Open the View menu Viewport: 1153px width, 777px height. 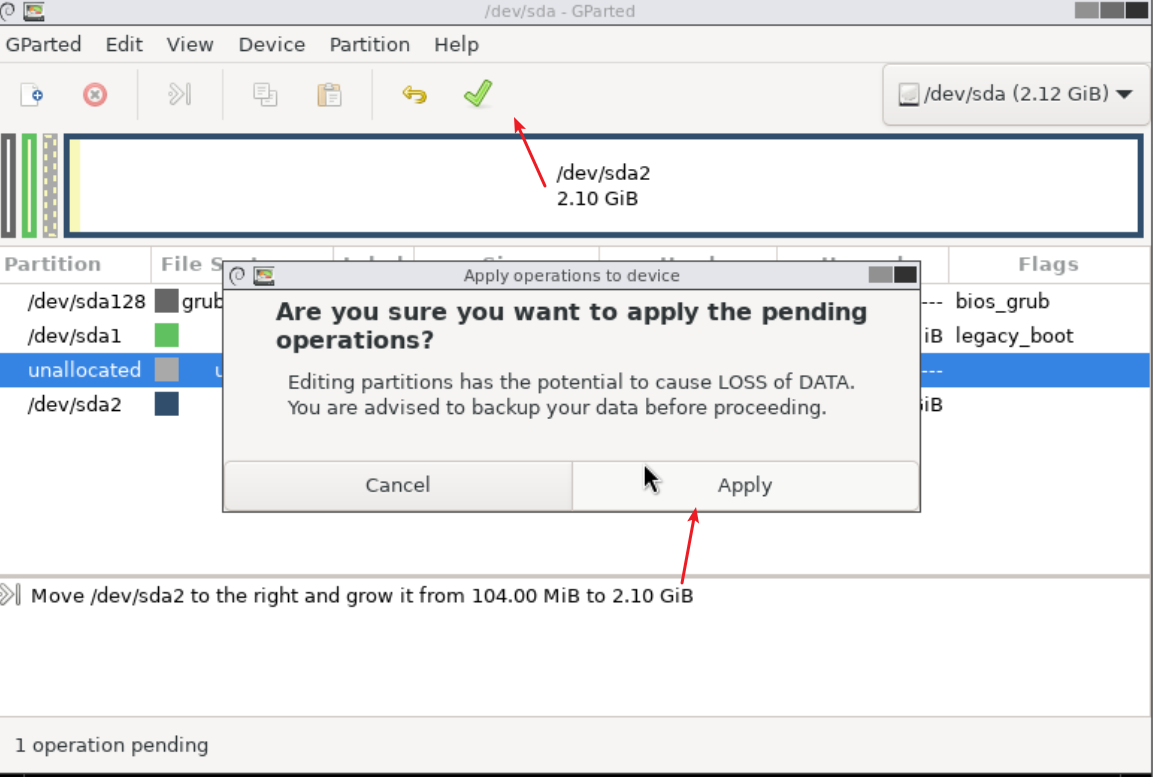[x=190, y=45]
